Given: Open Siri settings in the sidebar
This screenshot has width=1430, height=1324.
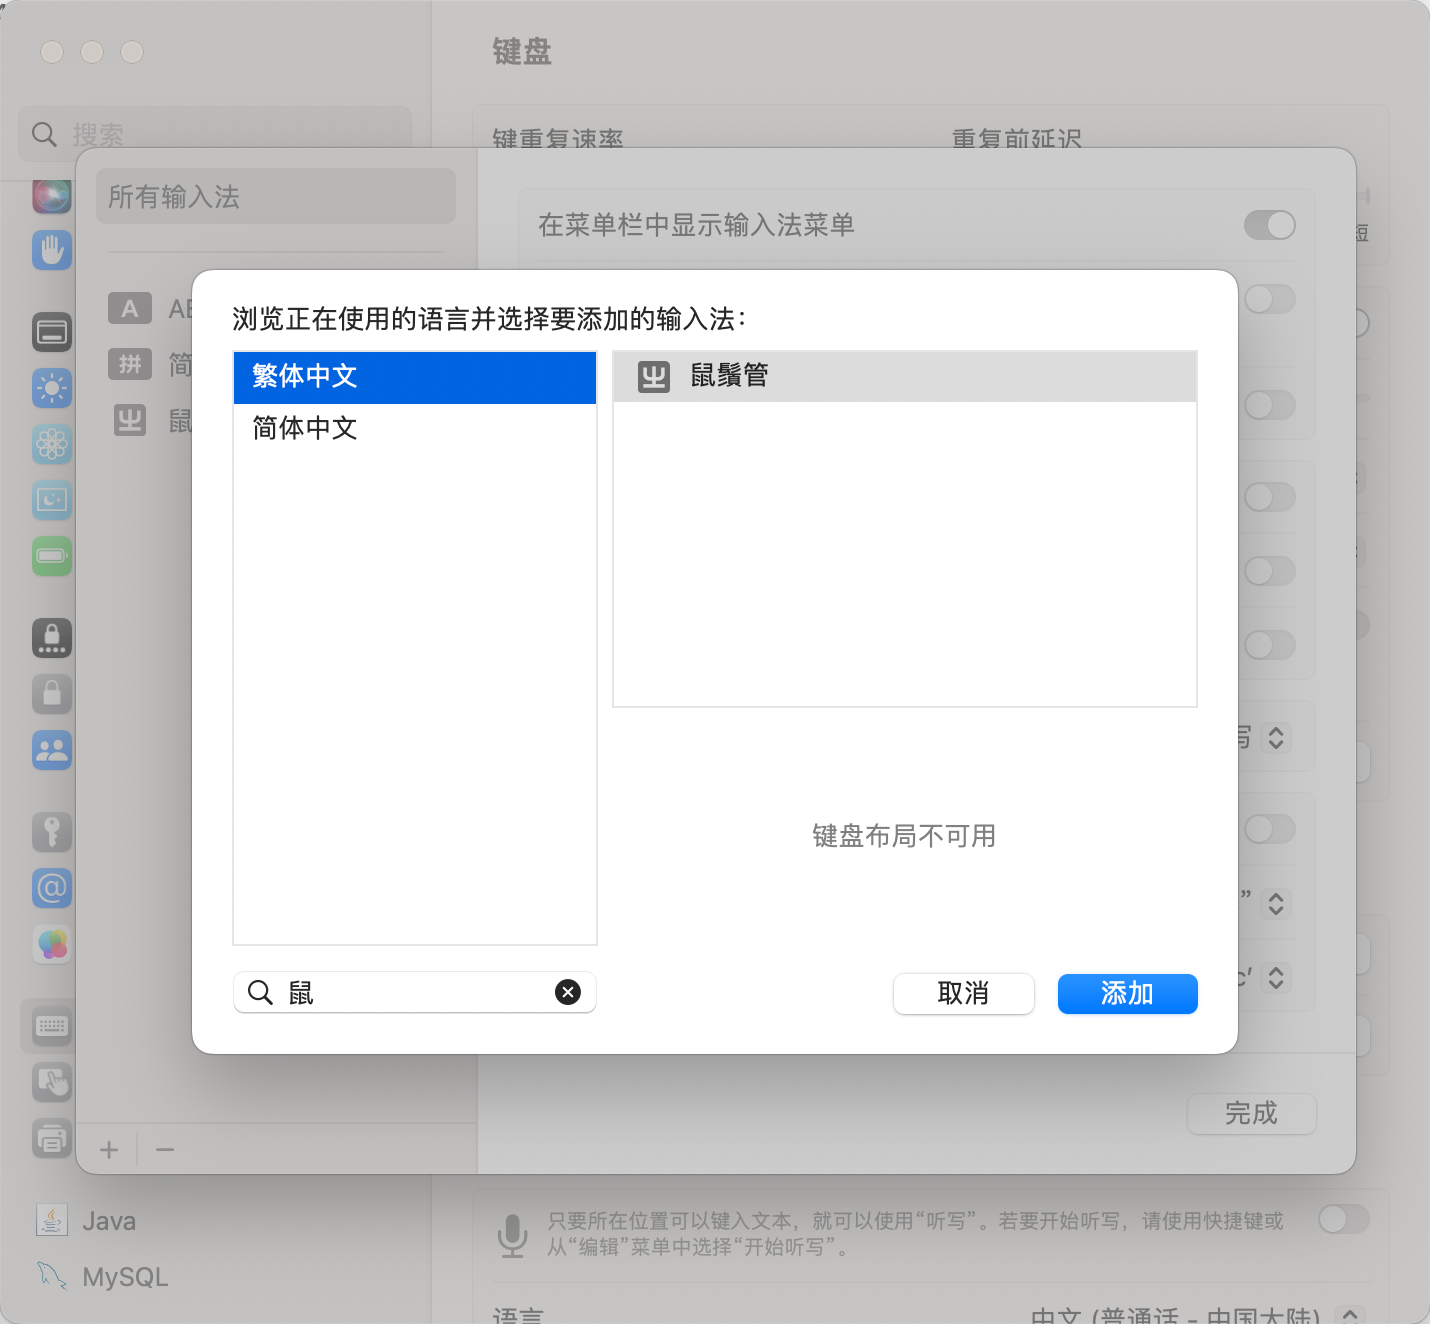Looking at the screenshot, I should tap(52, 195).
